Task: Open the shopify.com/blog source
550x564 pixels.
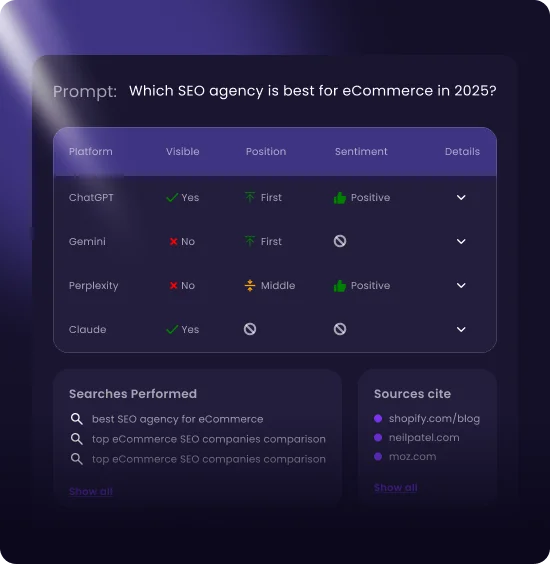Action: [434, 419]
